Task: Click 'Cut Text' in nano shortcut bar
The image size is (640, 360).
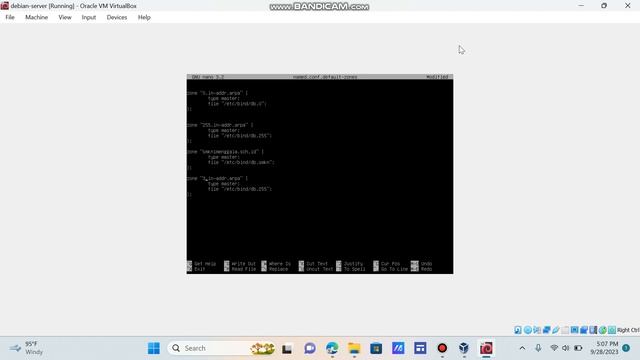Action: point(317,264)
